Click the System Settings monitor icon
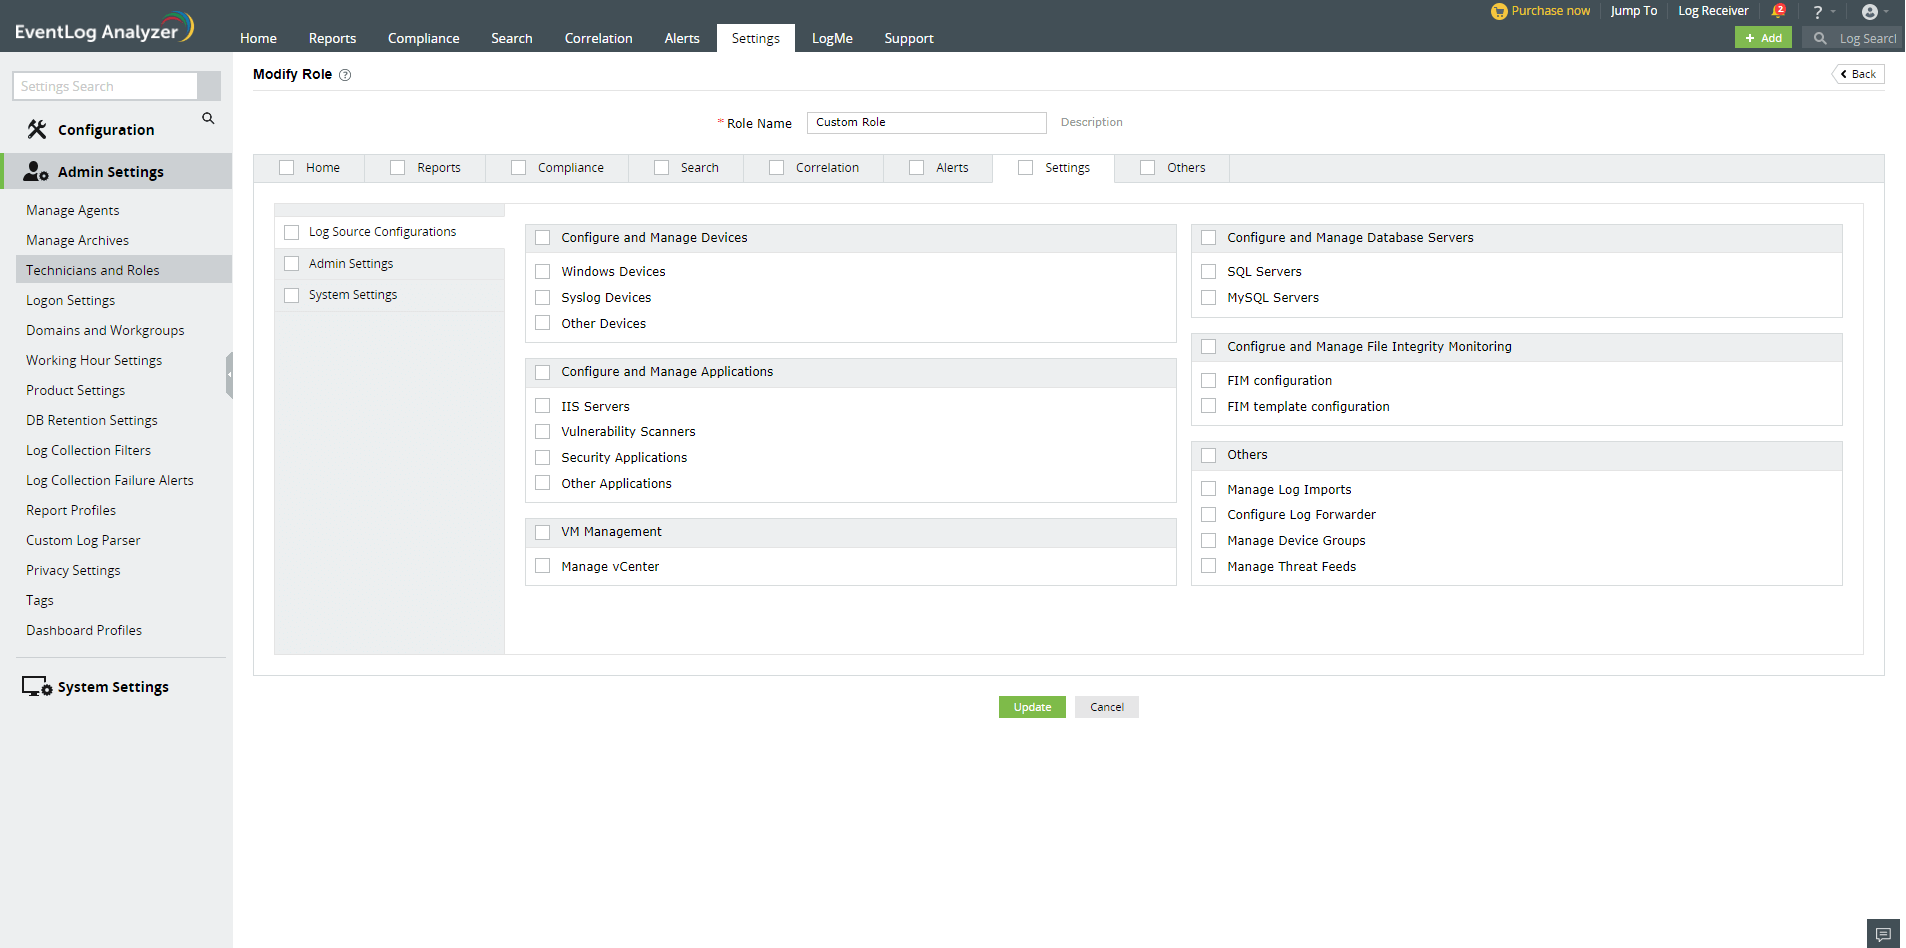The height and width of the screenshot is (948, 1906). click(37, 687)
